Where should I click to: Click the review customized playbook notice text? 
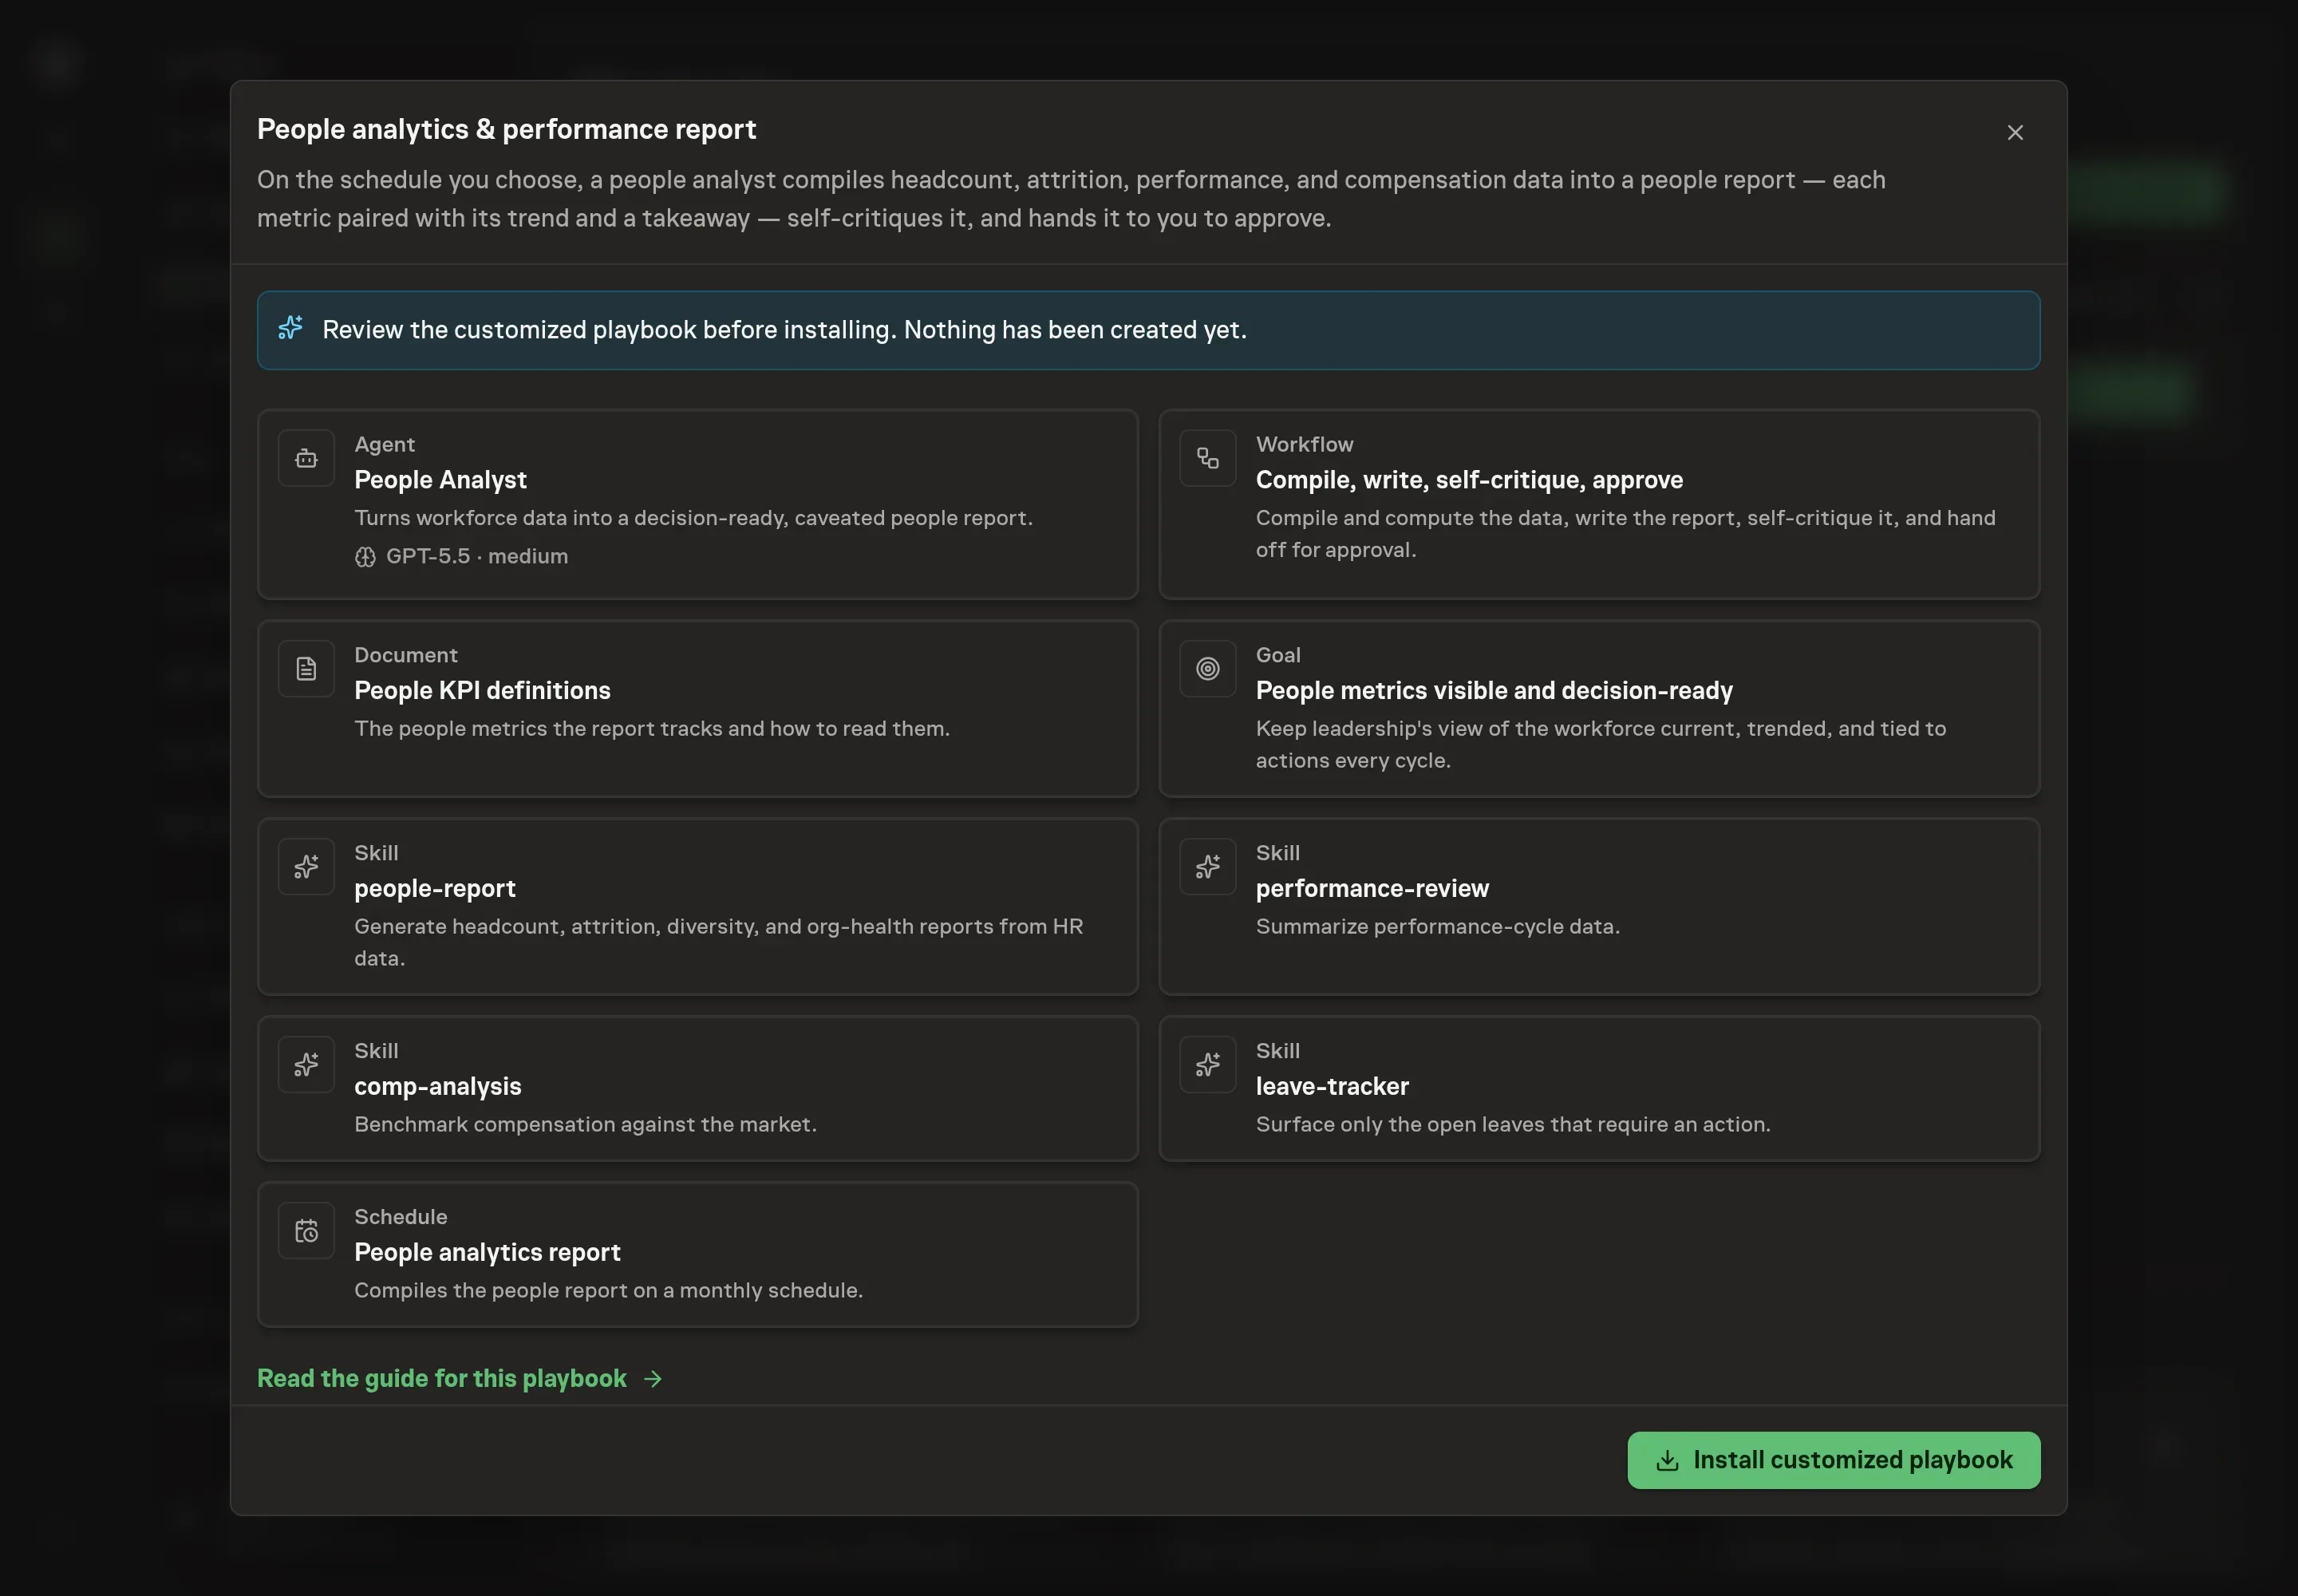click(x=784, y=330)
